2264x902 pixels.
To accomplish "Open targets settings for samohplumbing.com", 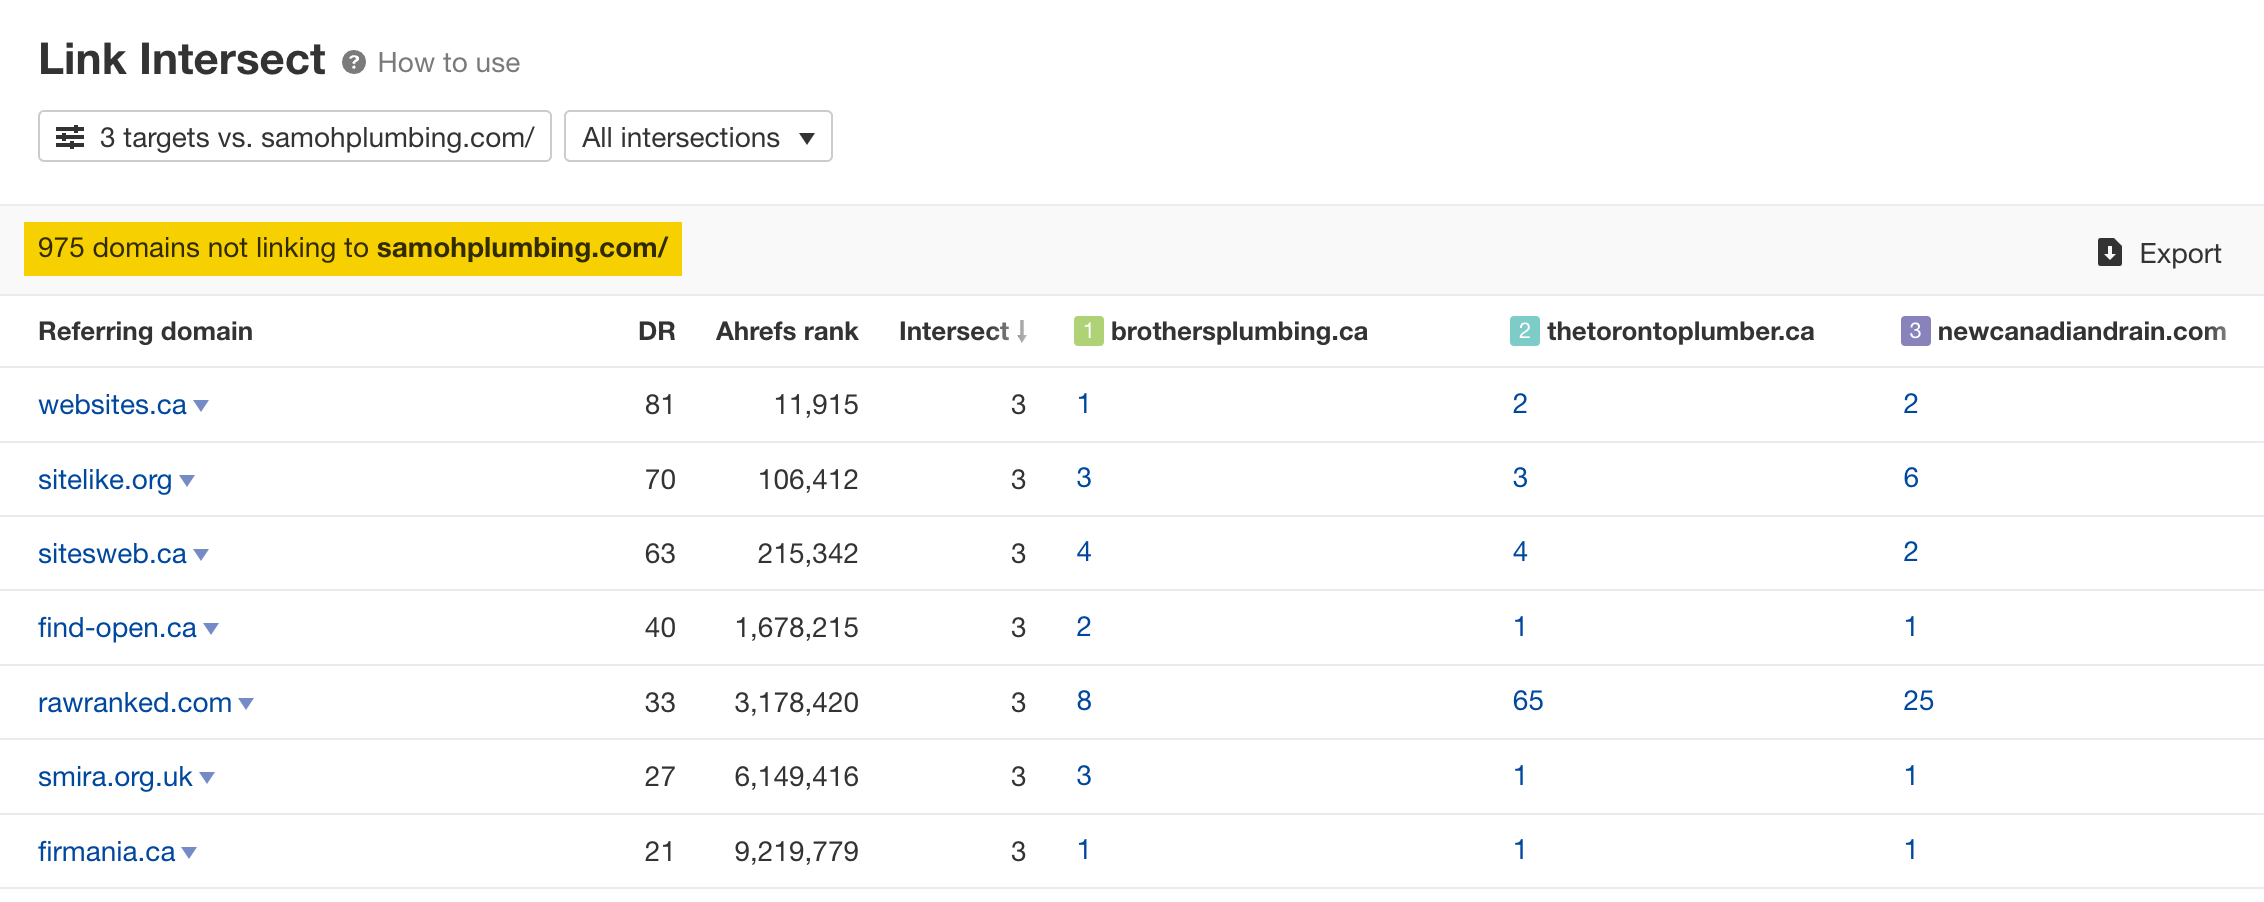I will [295, 136].
